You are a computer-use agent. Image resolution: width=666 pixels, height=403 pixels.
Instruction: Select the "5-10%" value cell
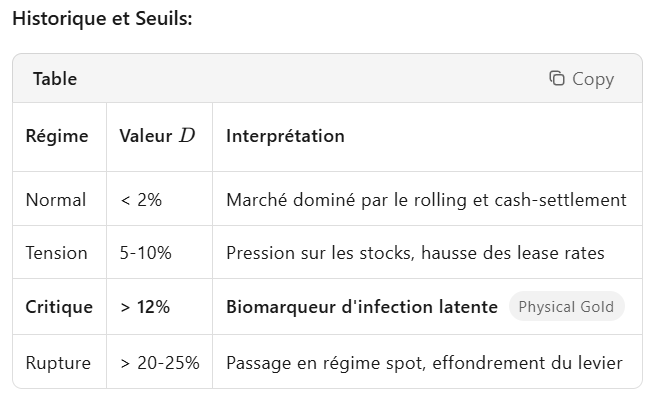click(x=146, y=253)
